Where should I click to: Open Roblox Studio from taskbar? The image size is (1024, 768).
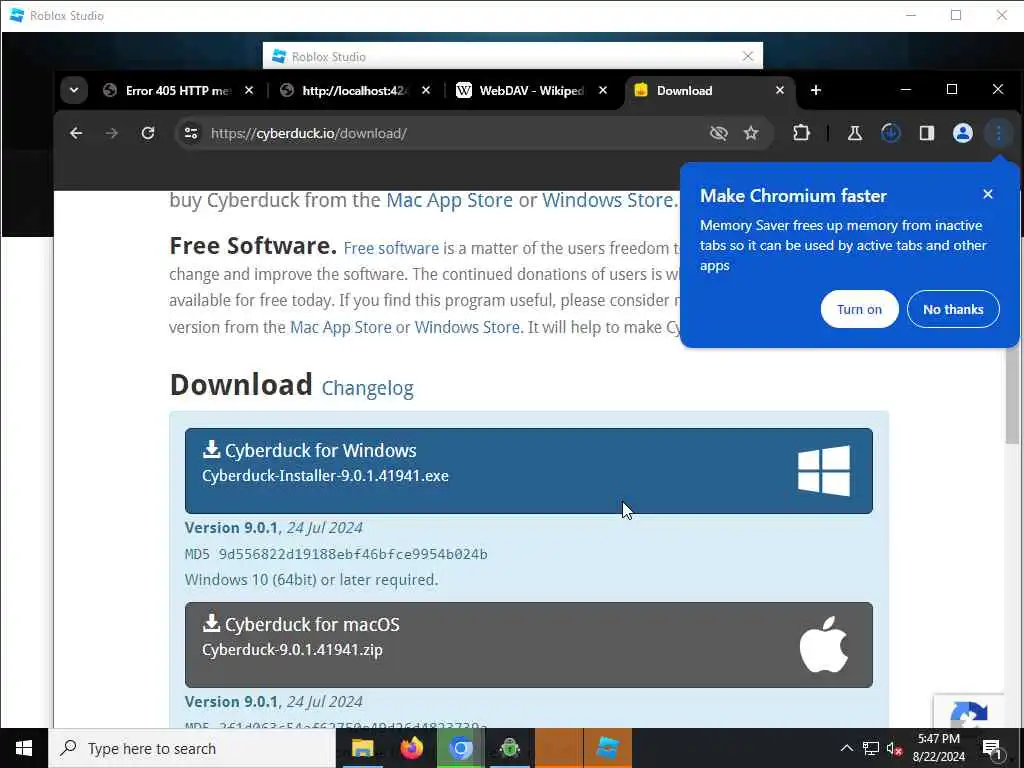[607, 748]
